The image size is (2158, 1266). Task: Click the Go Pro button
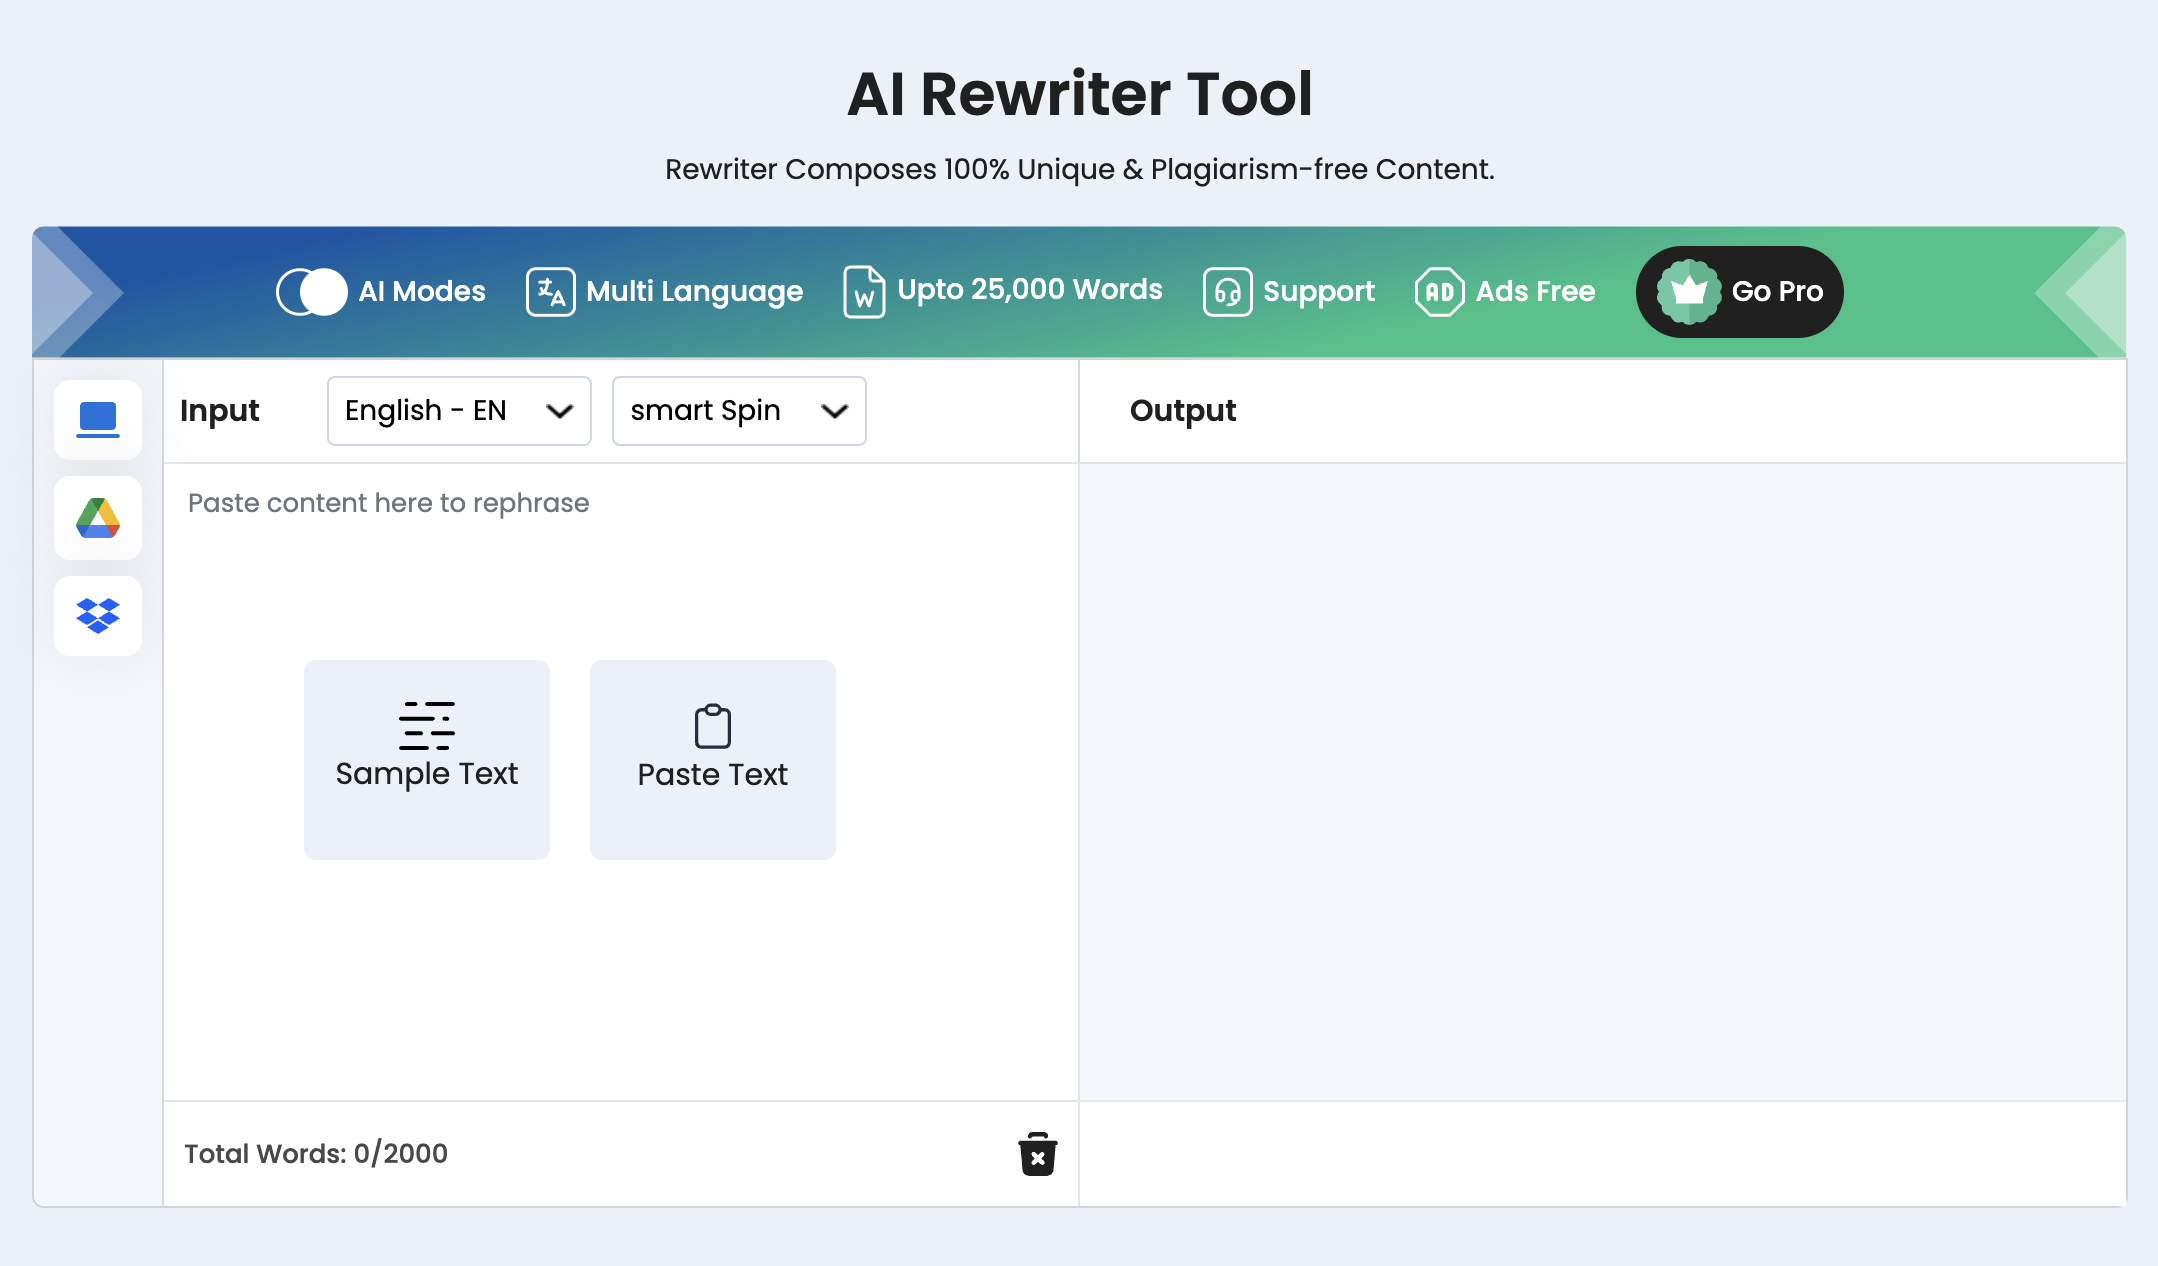pos(1740,292)
